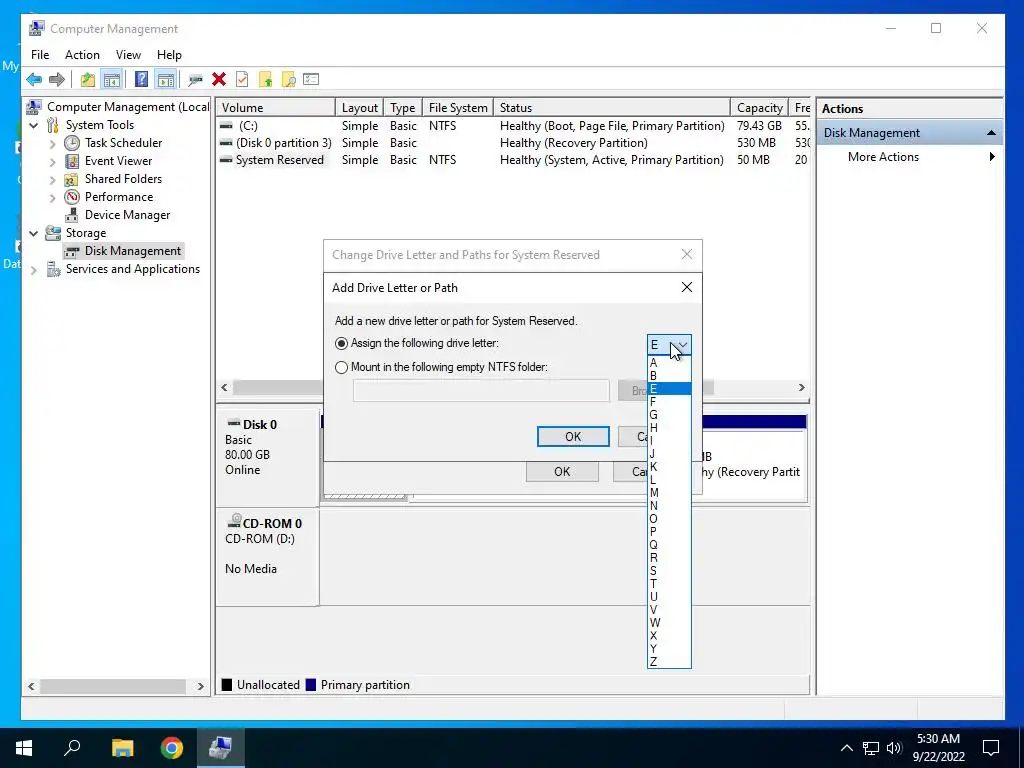The image size is (1024, 768).
Task: Choose drive letter M from the list
Action: point(669,492)
